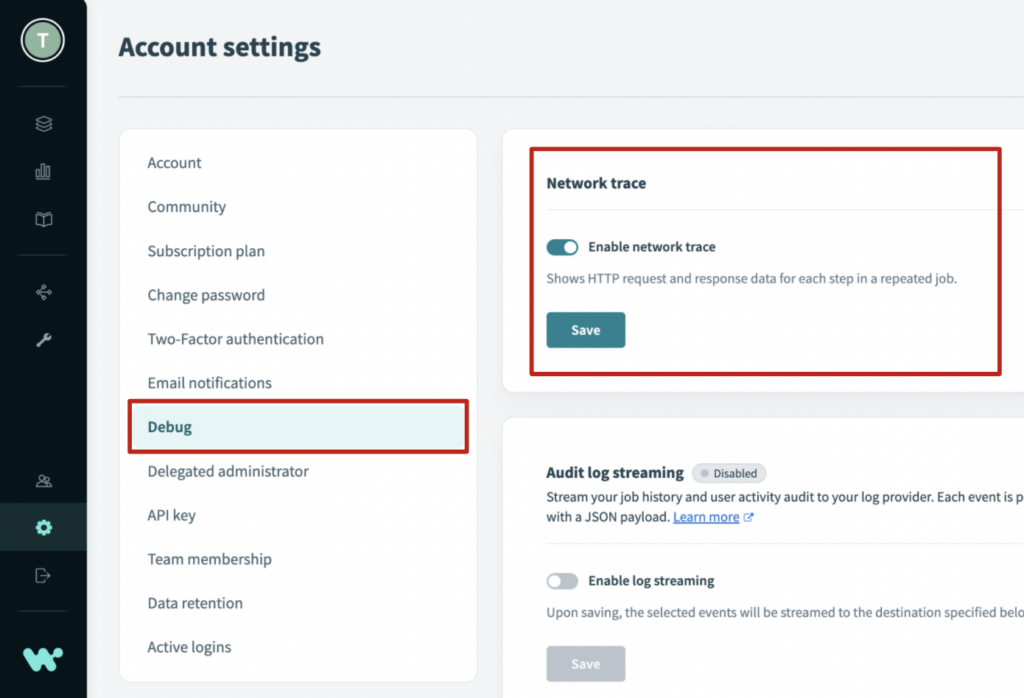
Task: Click the user avatar icon "T"
Action: point(43,40)
